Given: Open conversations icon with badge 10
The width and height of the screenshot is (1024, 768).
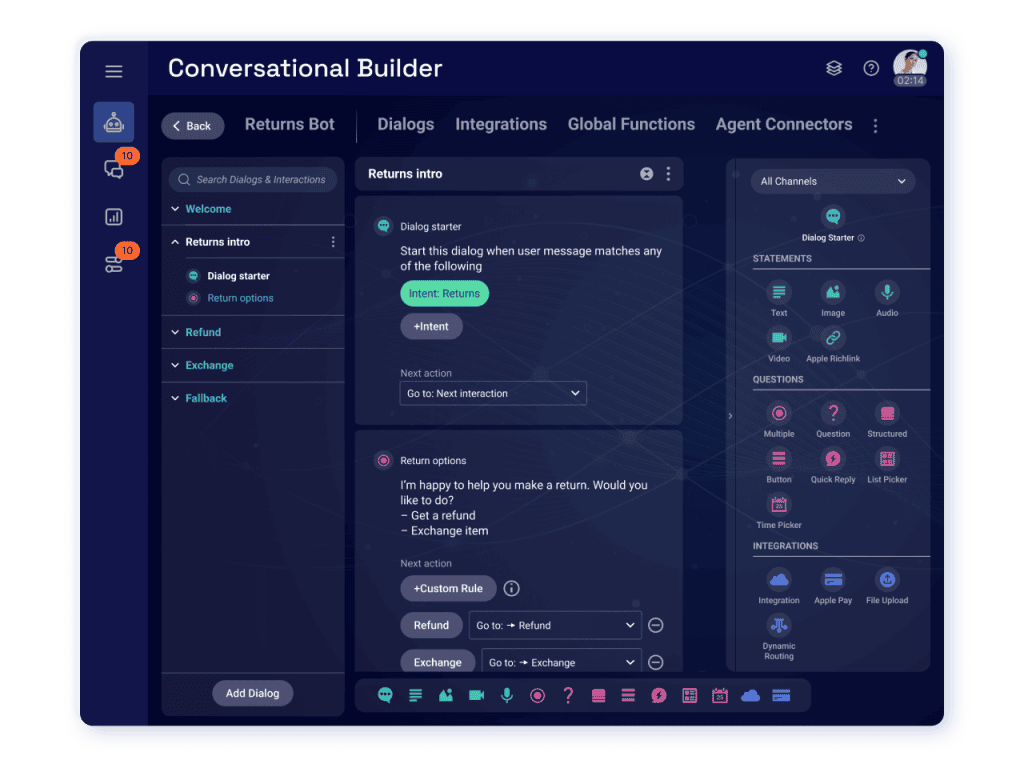Looking at the screenshot, I should tap(114, 169).
